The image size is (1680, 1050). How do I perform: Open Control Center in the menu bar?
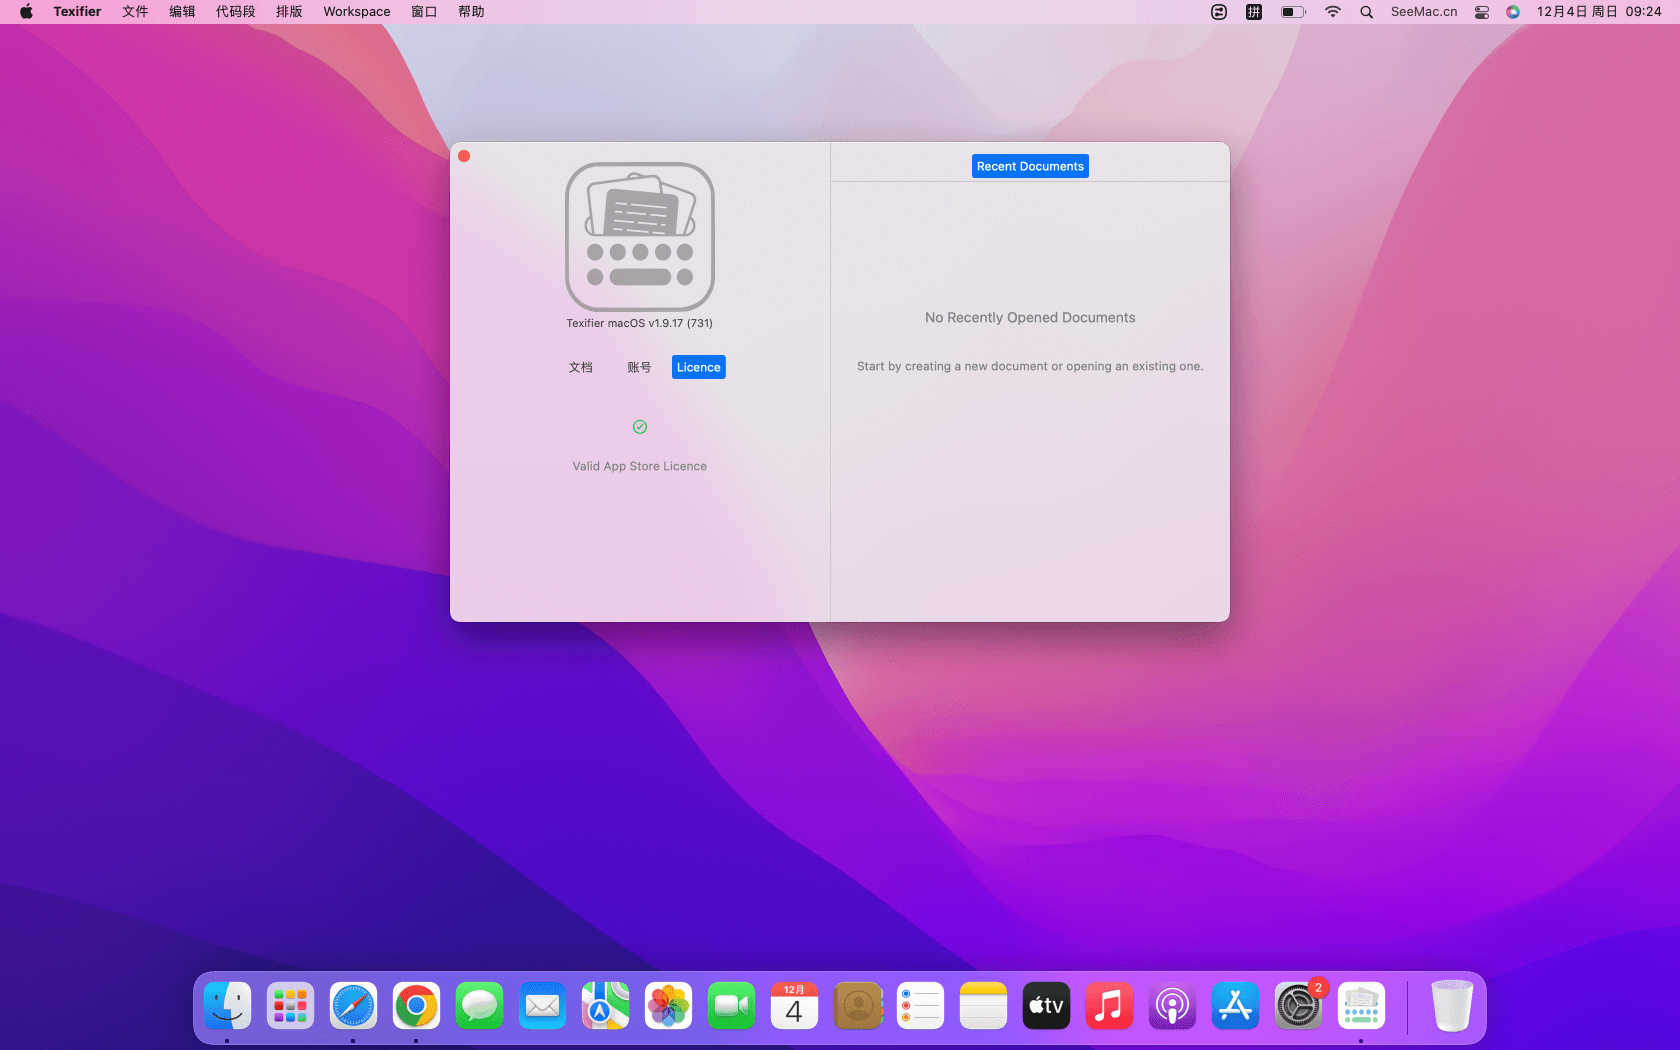pos(1482,12)
